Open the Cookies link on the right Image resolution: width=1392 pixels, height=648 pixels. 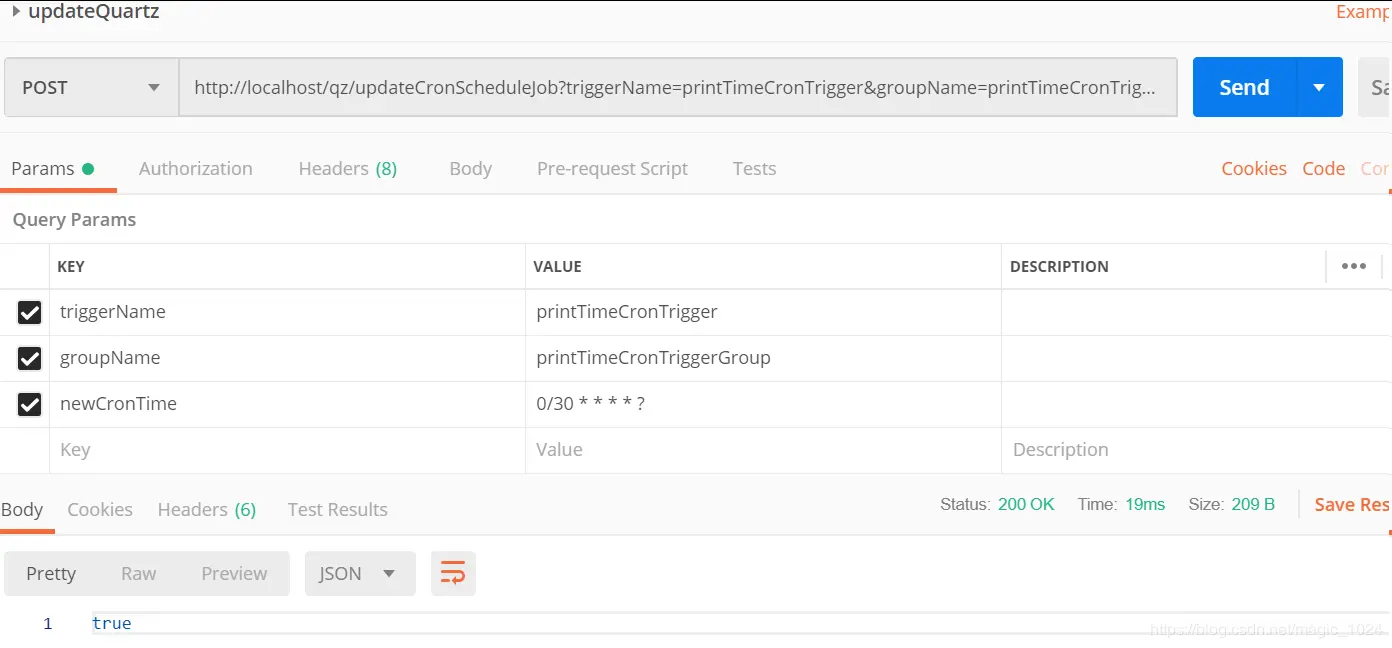[x=1253, y=169]
